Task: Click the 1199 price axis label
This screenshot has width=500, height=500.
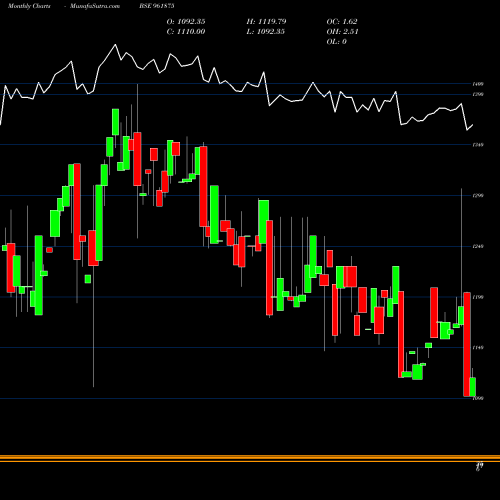Action: (478, 297)
